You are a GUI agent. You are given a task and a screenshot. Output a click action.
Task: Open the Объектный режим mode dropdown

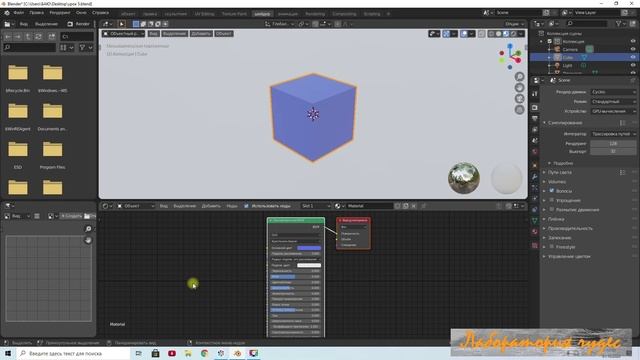pyautogui.click(x=123, y=34)
